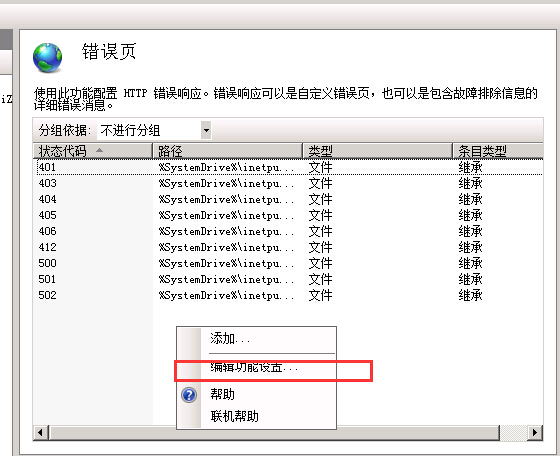Screen dimensions: 560x456
Task: Select the 406 status code row
Action: coord(289,231)
